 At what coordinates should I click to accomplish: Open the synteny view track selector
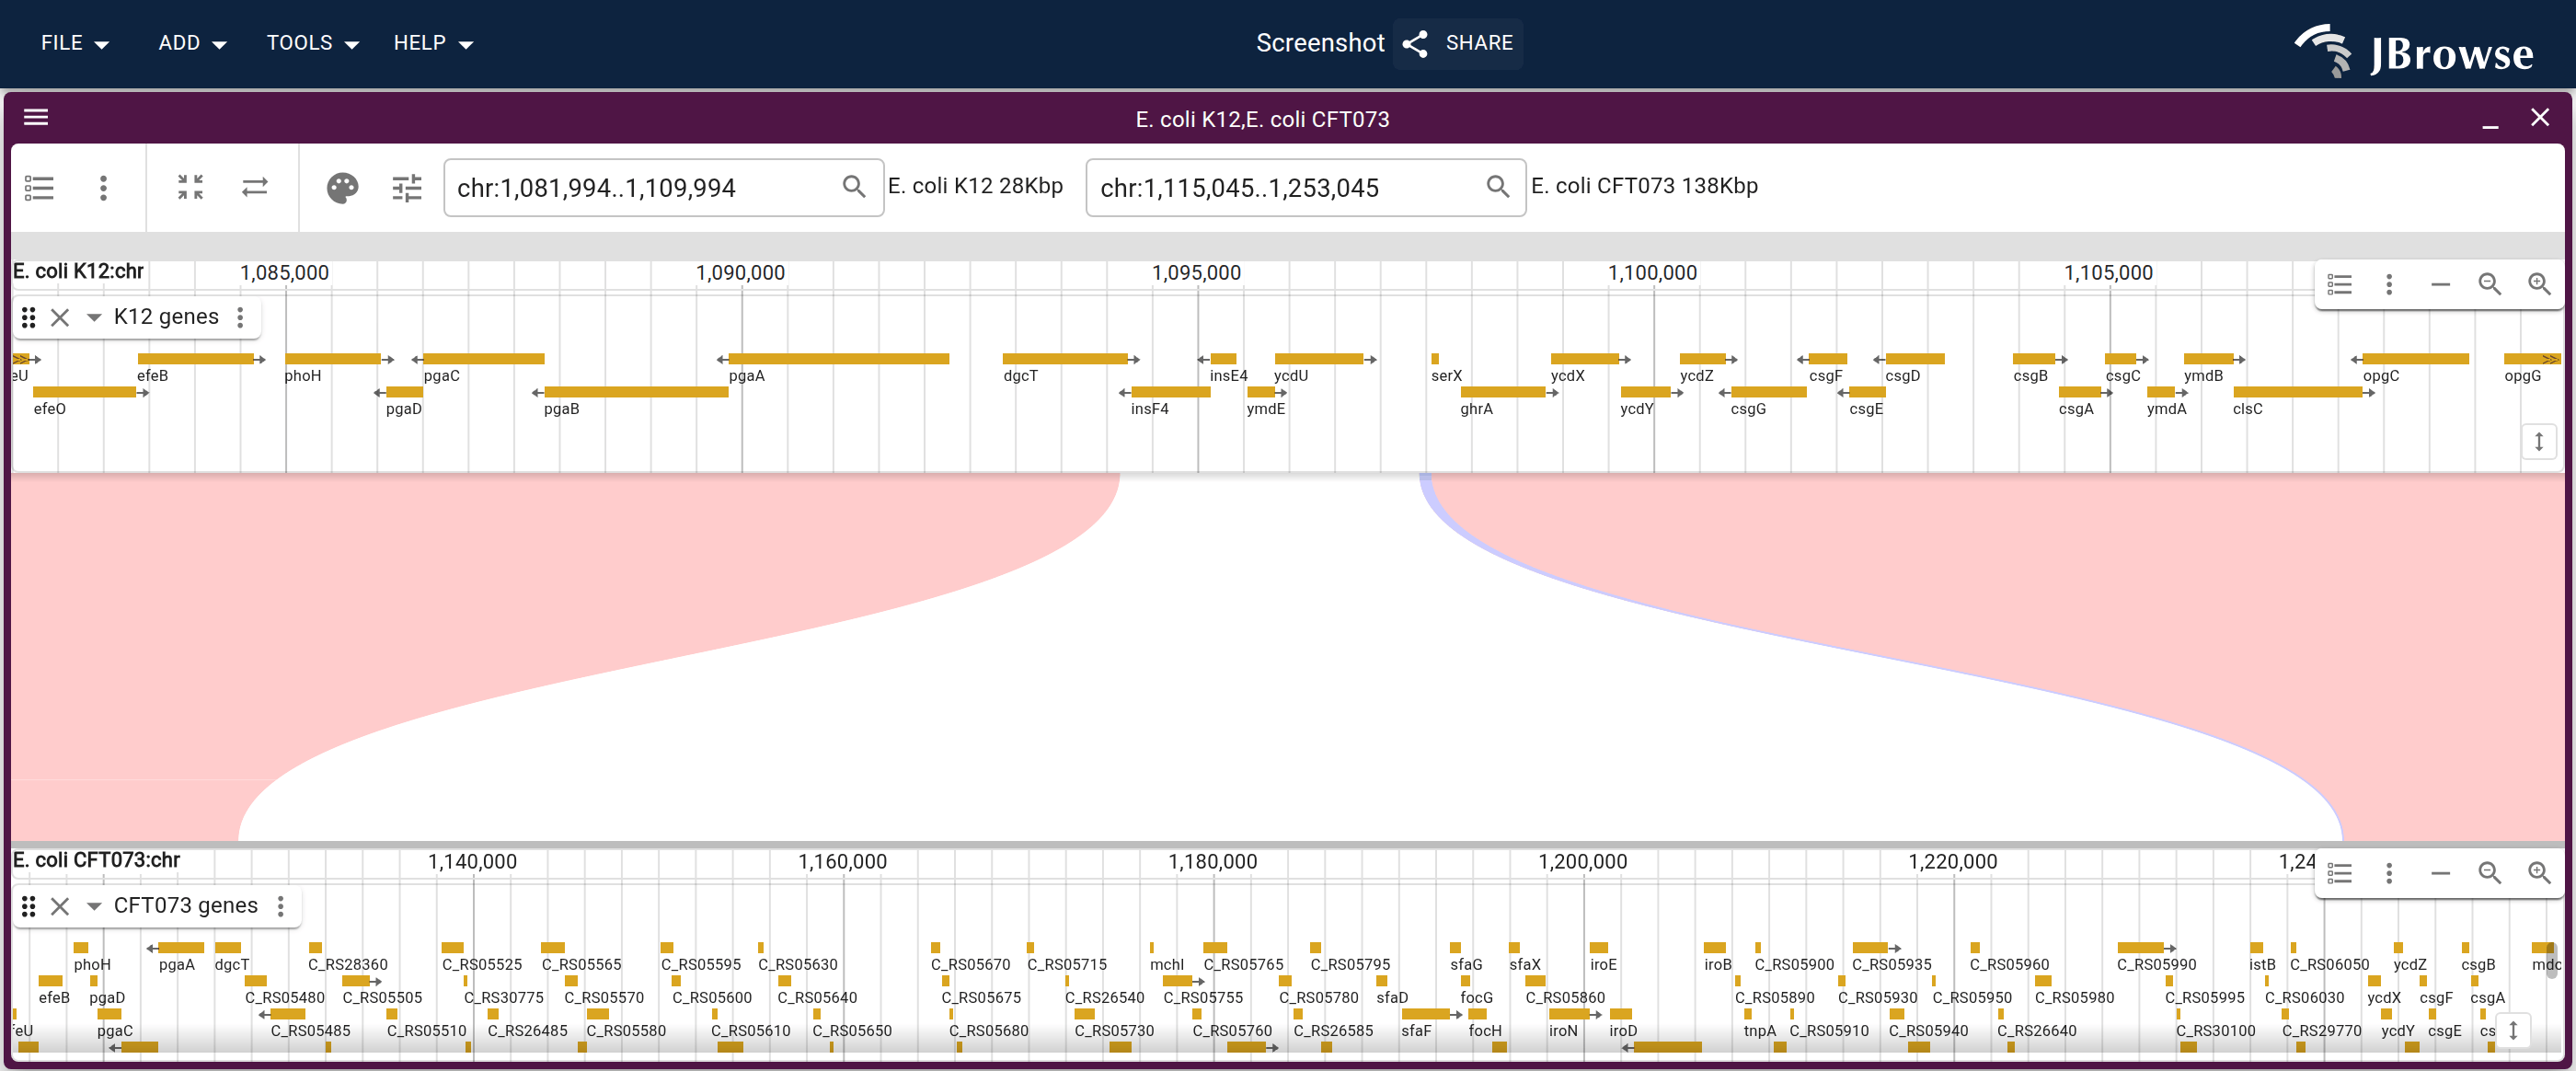40,188
